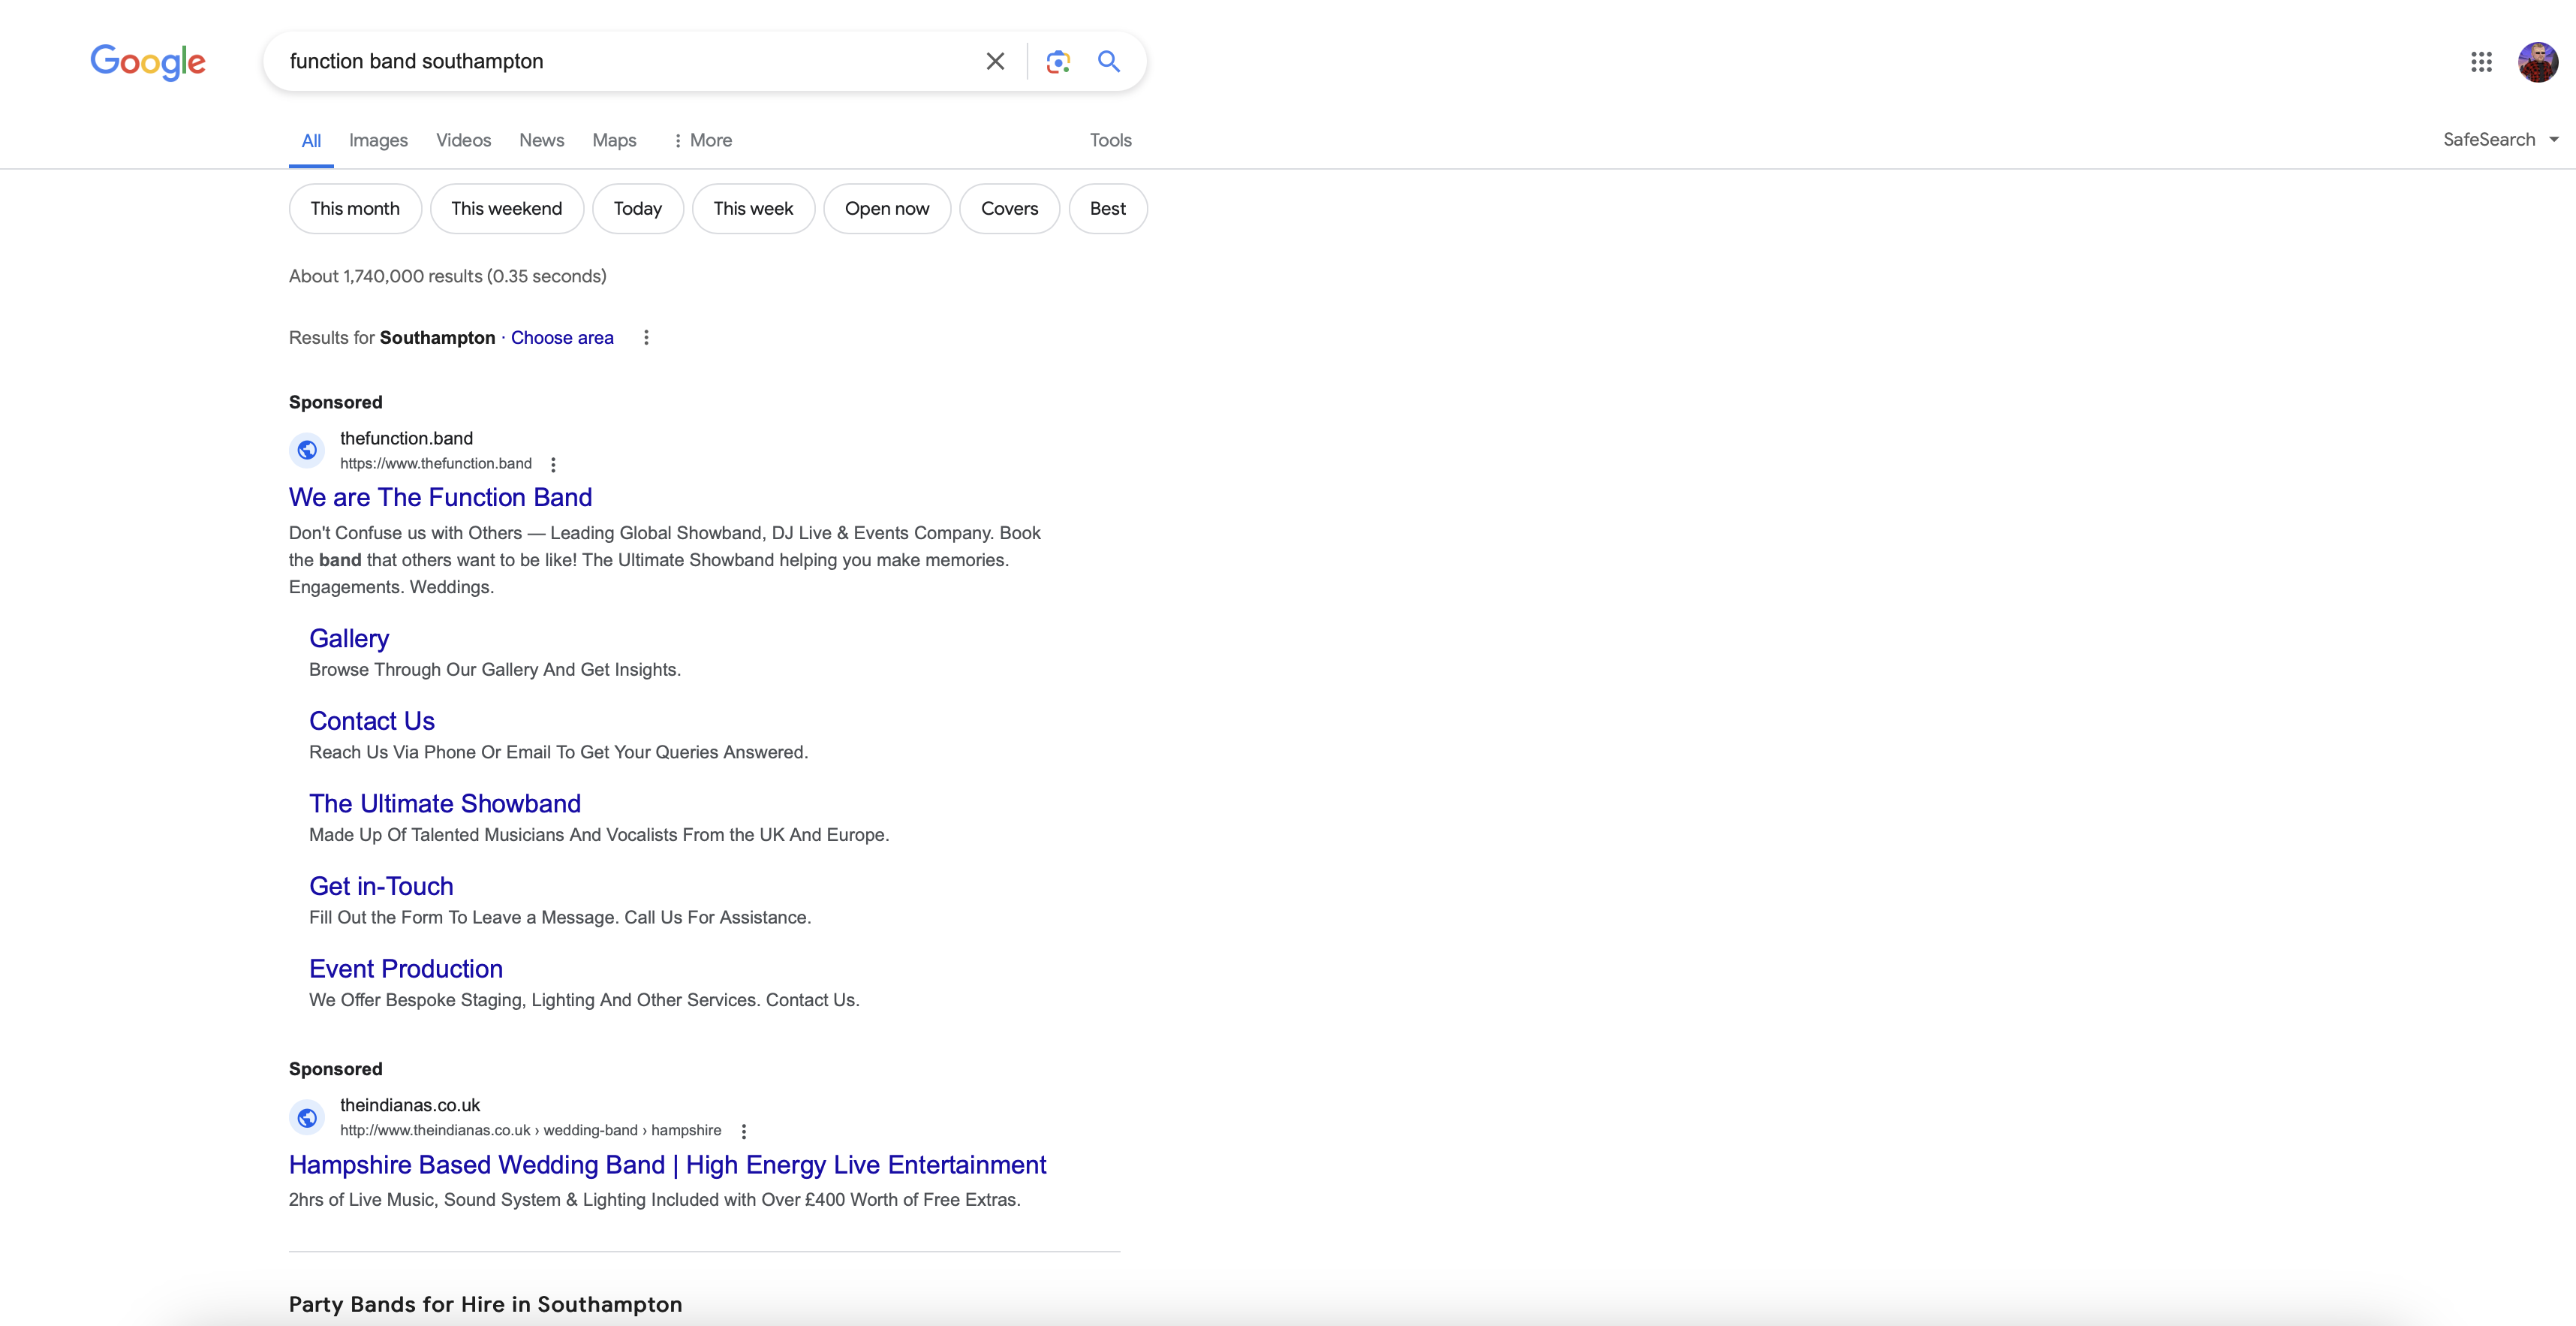The height and width of the screenshot is (1326, 2576).
Task: Apply the This week filter chip
Action: point(753,208)
